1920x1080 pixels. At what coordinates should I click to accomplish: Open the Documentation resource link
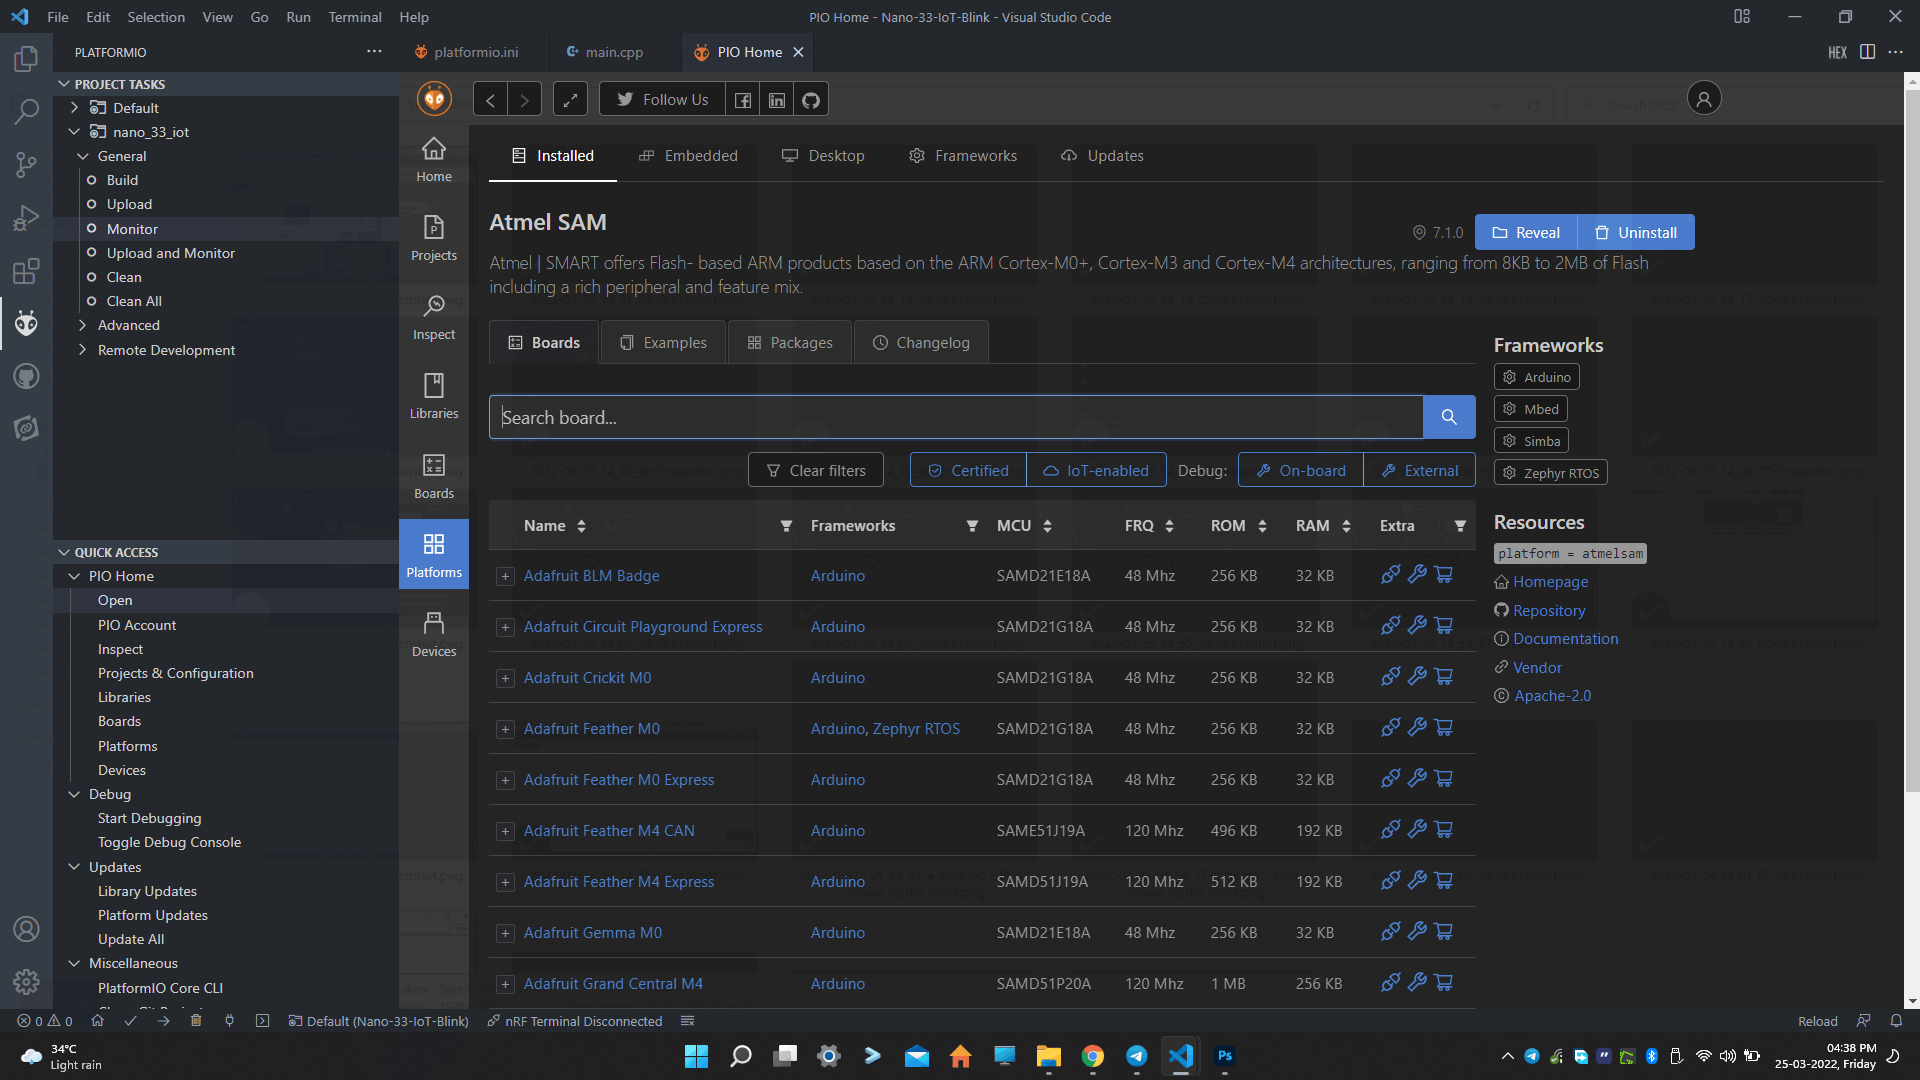pyautogui.click(x=1565, y=638)
